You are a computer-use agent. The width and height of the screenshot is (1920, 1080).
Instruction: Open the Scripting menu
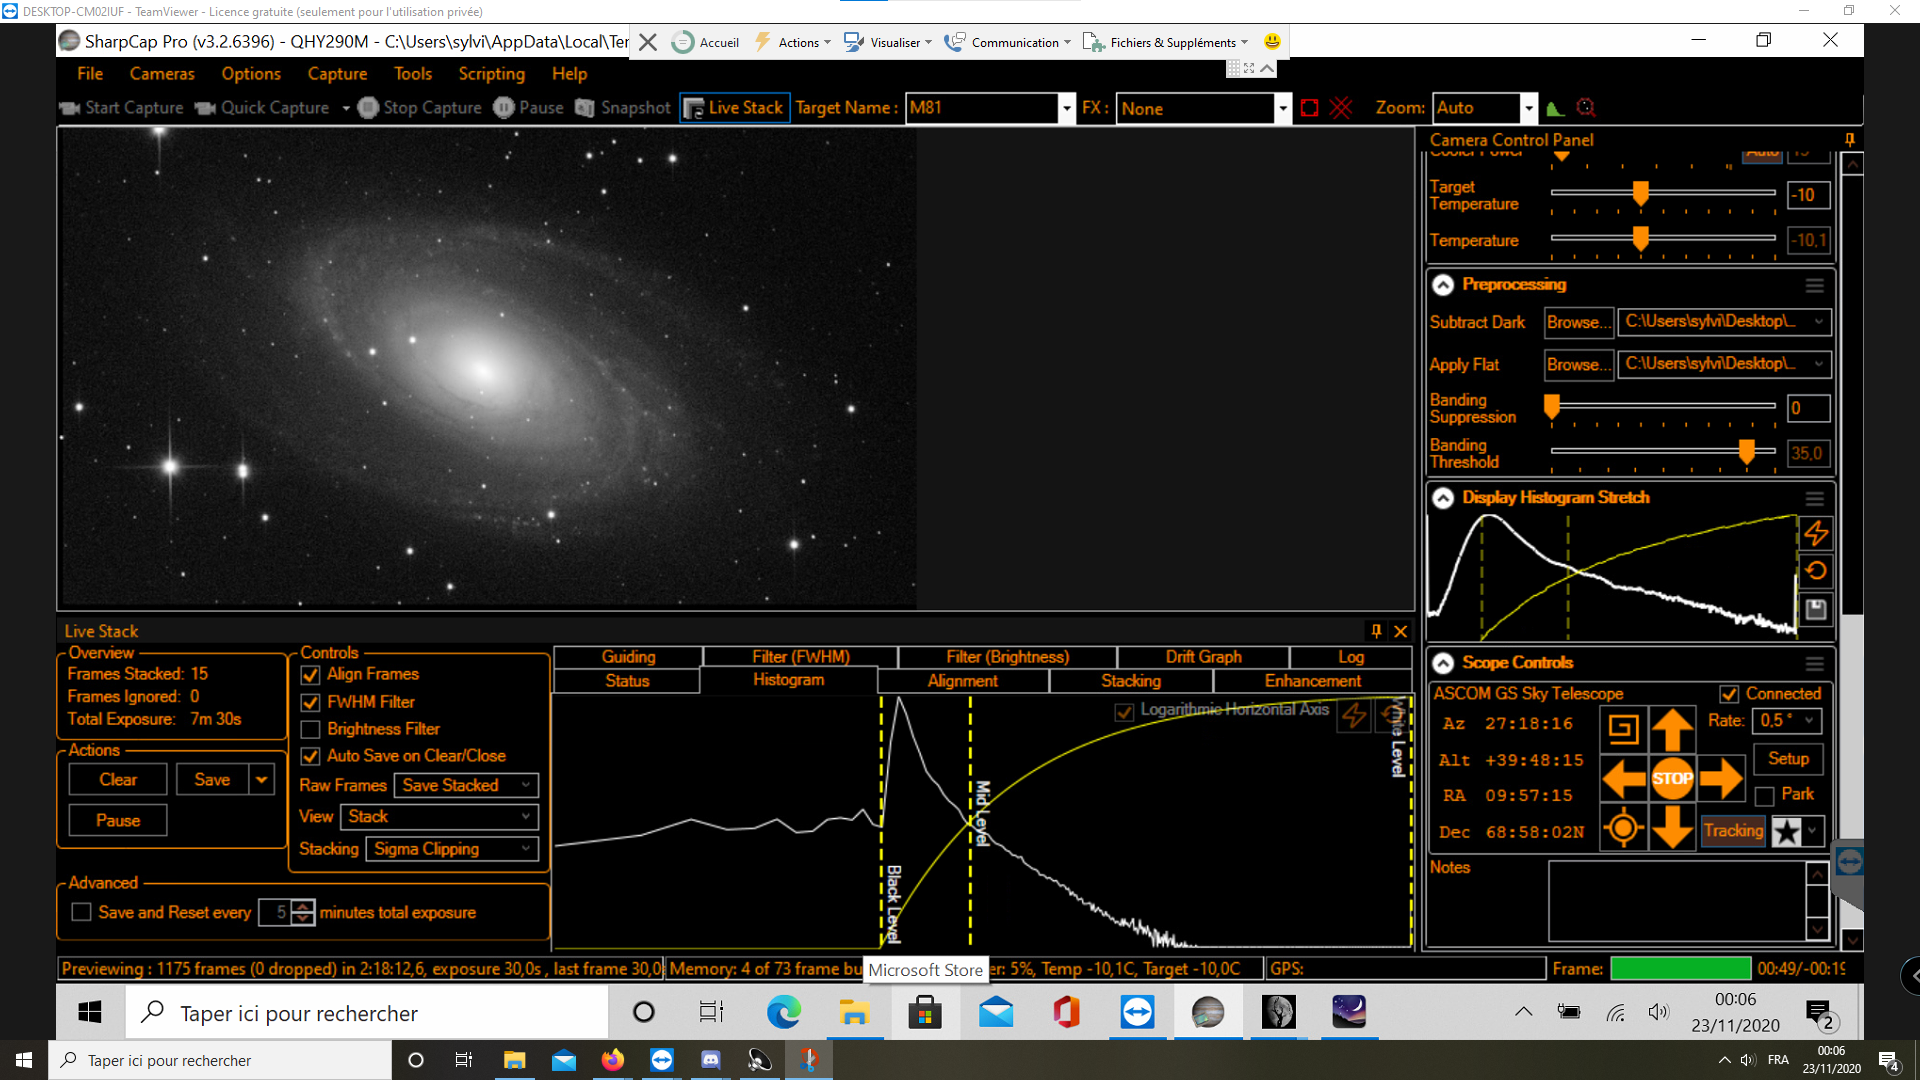(491, 74)
